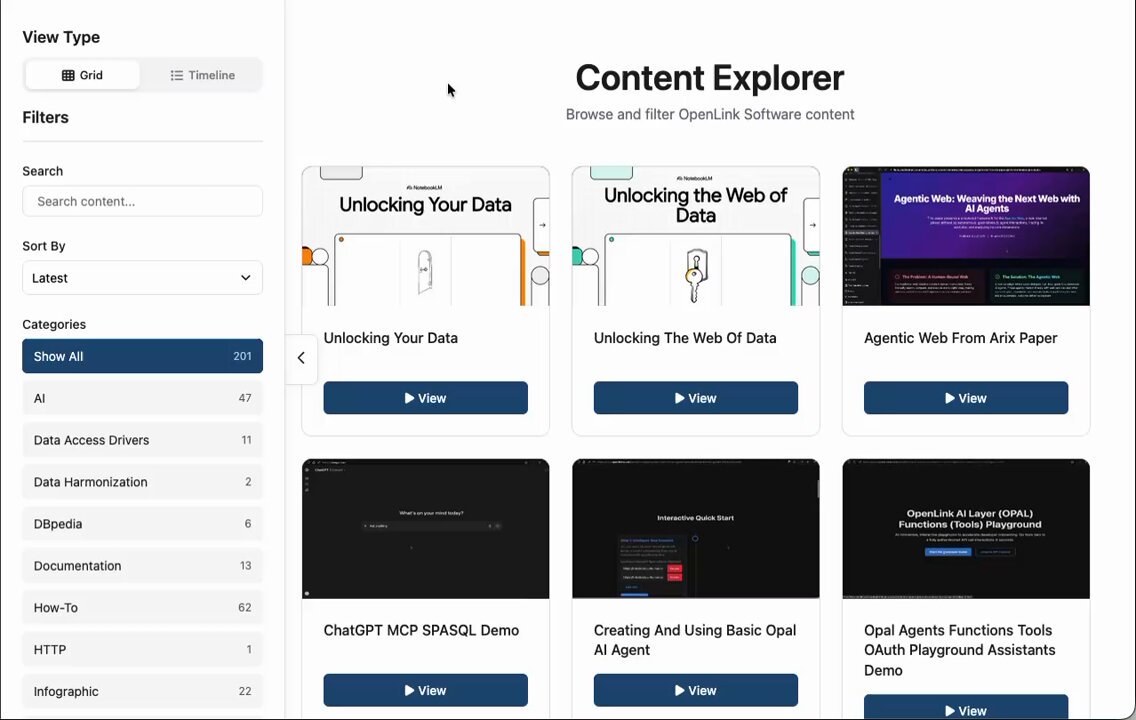The image size is (1136, 720).
Task: View the Agentic Web From Arix Paper item
Action: tap(966, 398)
